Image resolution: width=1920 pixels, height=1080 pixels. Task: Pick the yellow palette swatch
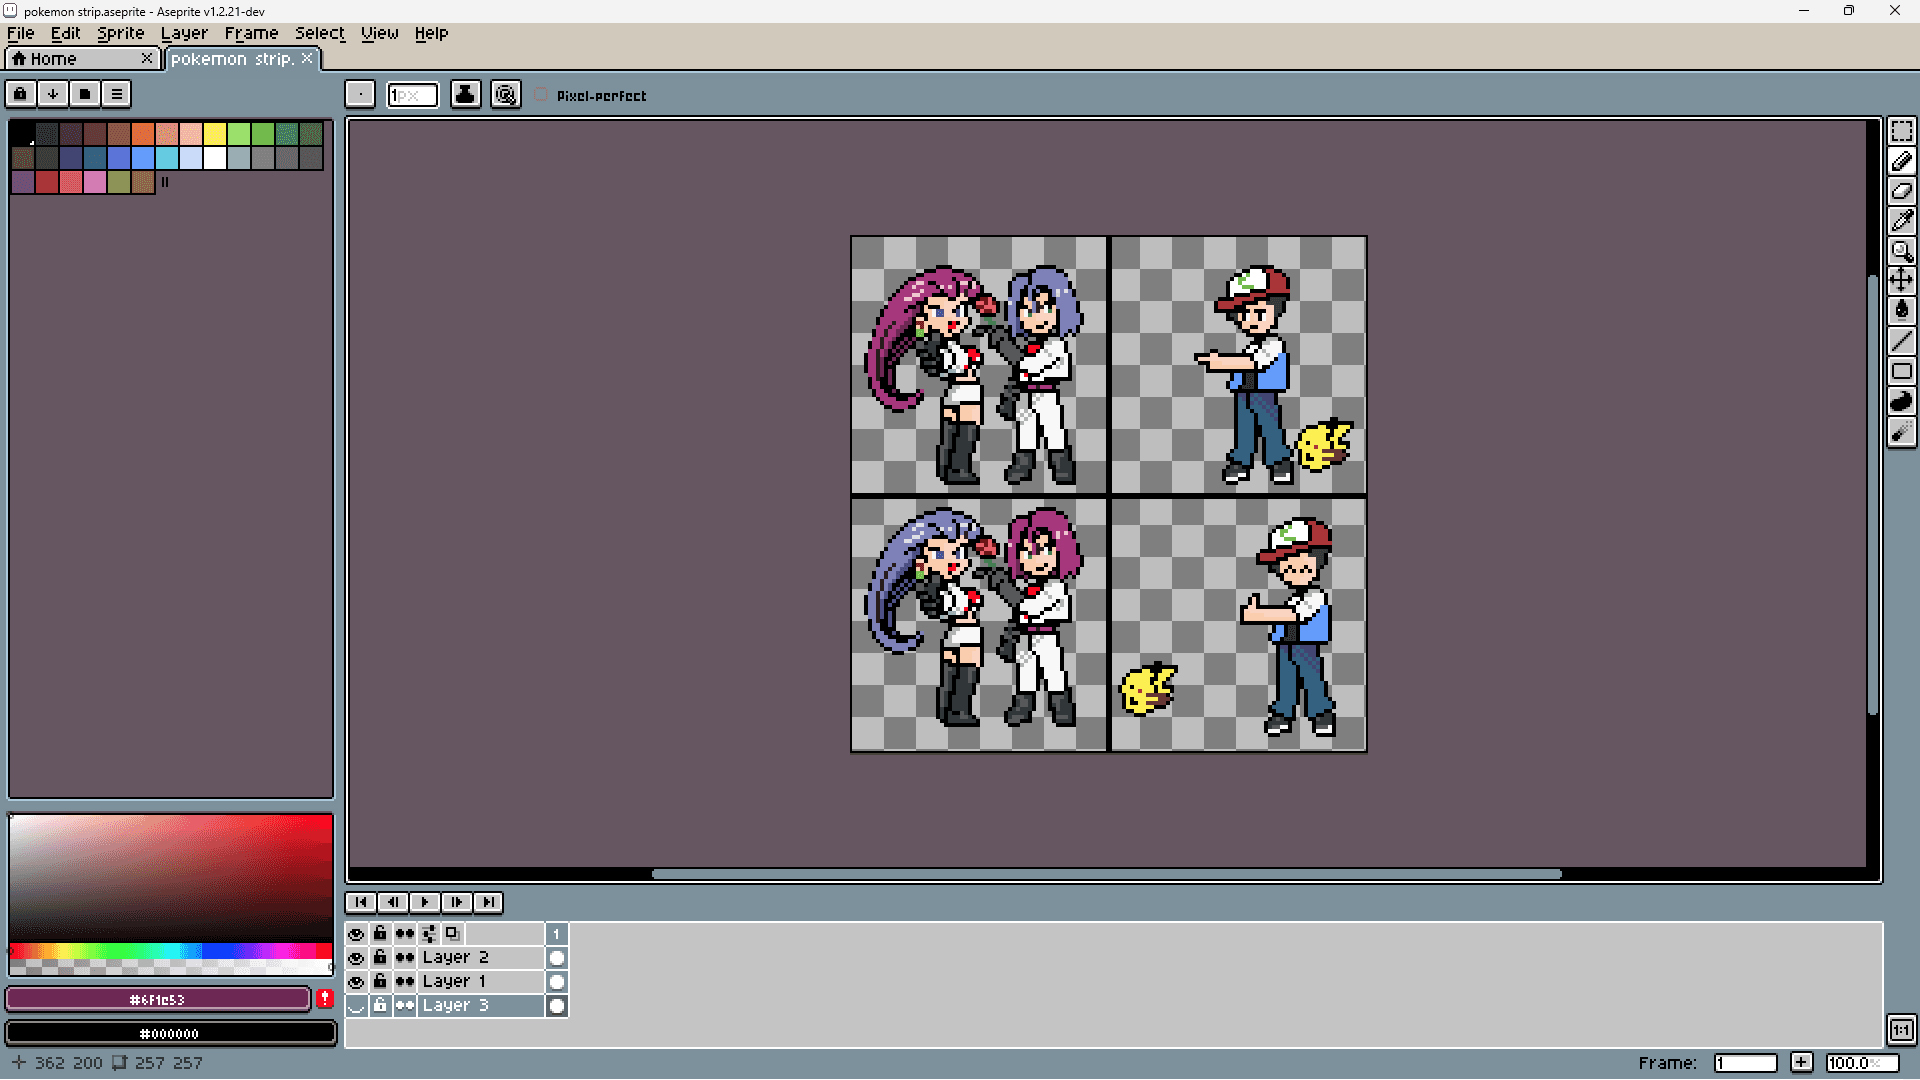[215, 134]
